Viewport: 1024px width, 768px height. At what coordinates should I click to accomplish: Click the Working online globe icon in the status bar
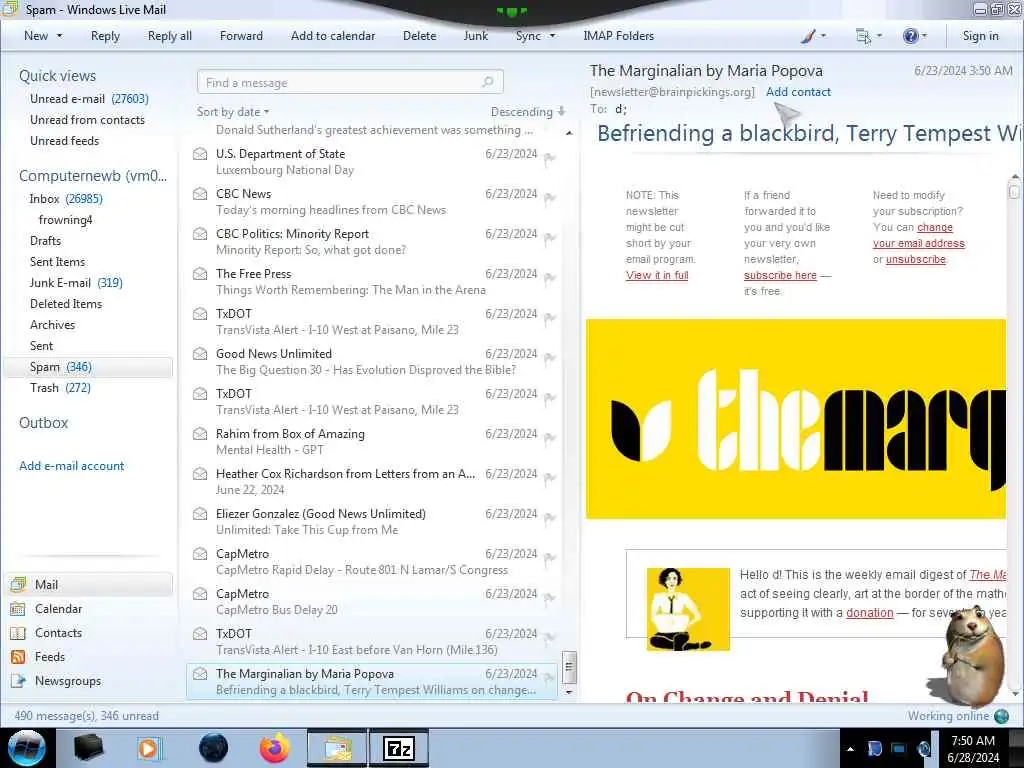(1001, 716)
